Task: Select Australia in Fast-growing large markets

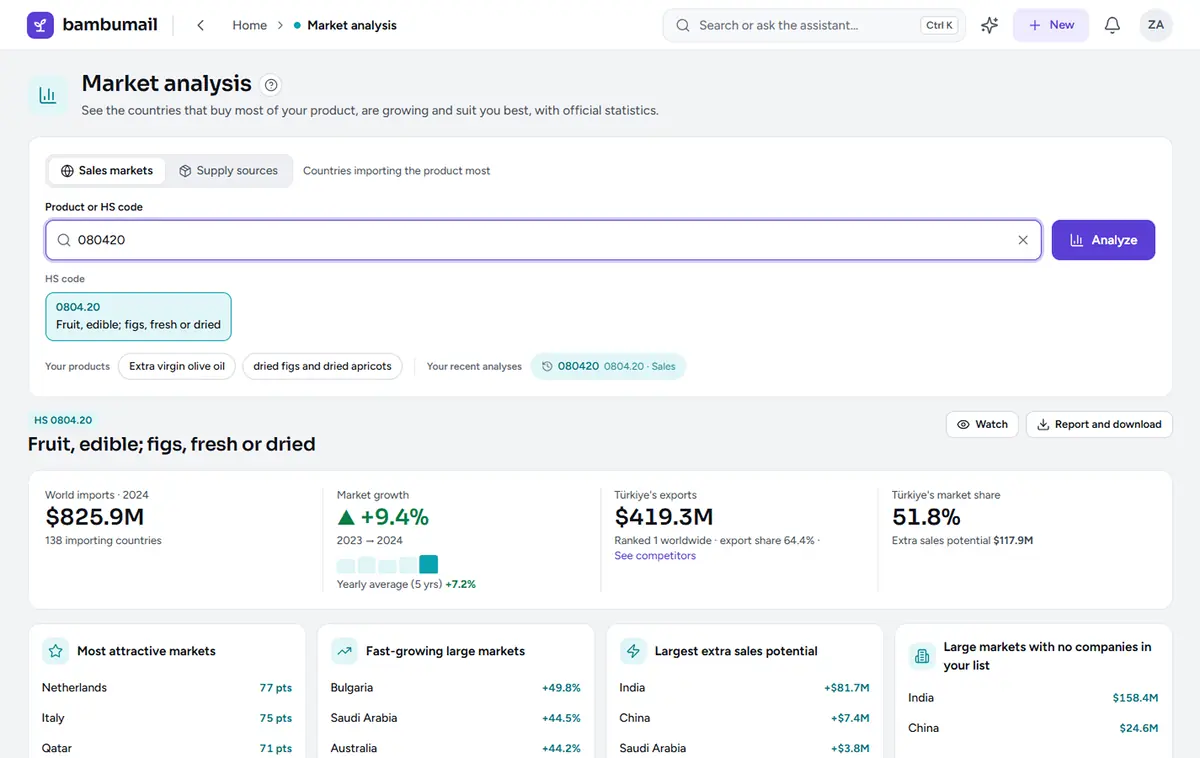Action: (x=456, y=748)
